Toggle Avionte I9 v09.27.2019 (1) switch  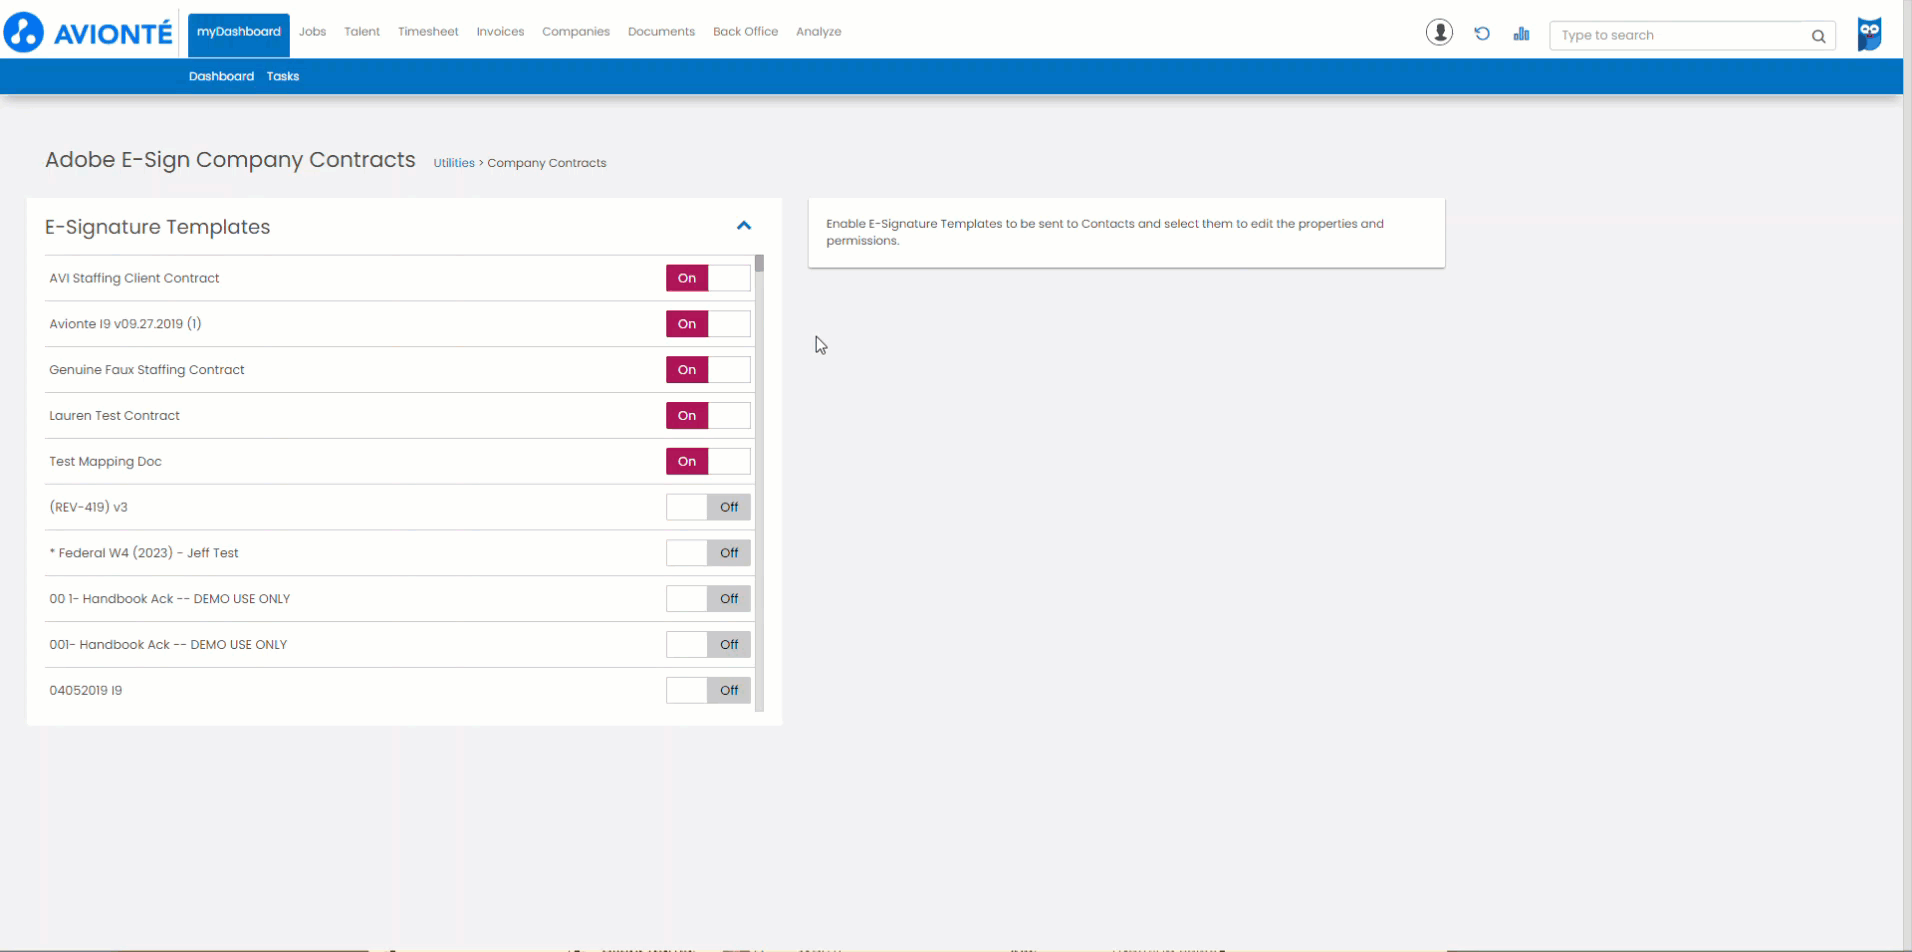[708, 324]
